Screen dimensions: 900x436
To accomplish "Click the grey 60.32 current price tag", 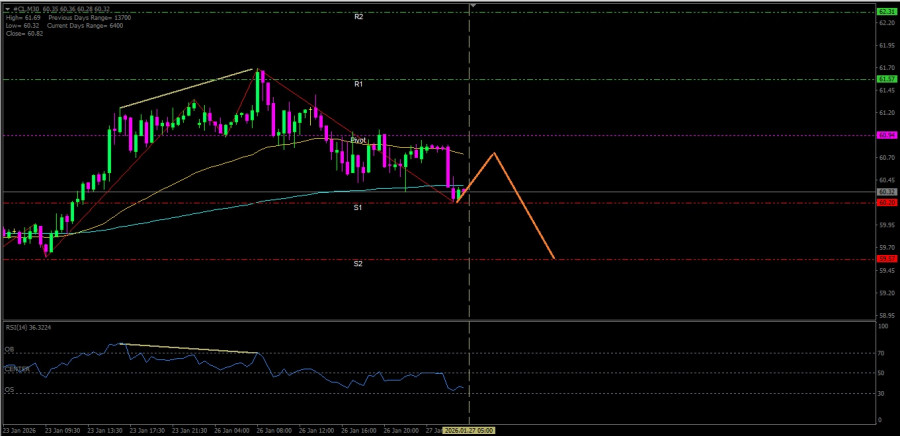I will coord(885,191).
